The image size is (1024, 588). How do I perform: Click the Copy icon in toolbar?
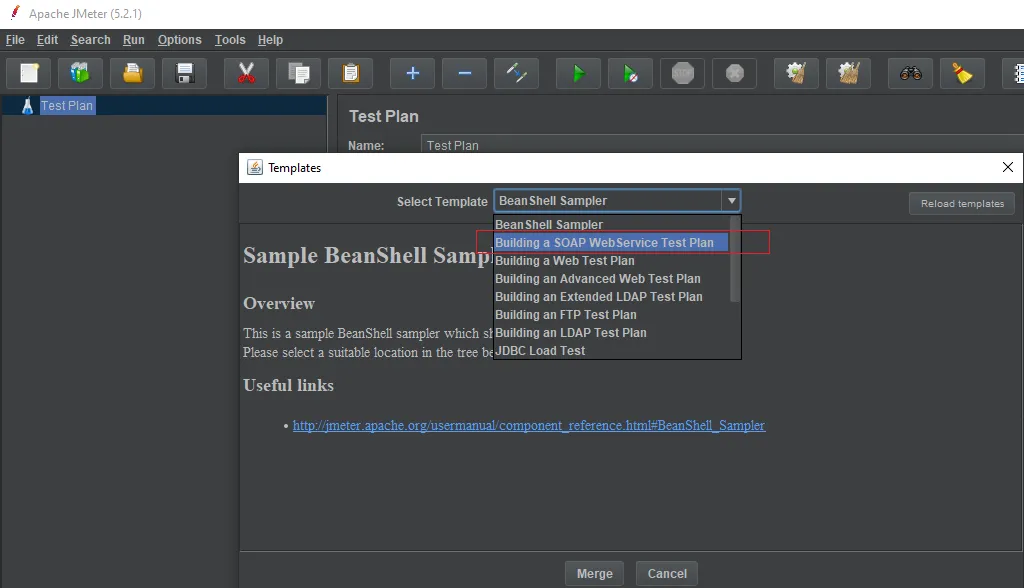click(298, 73)
